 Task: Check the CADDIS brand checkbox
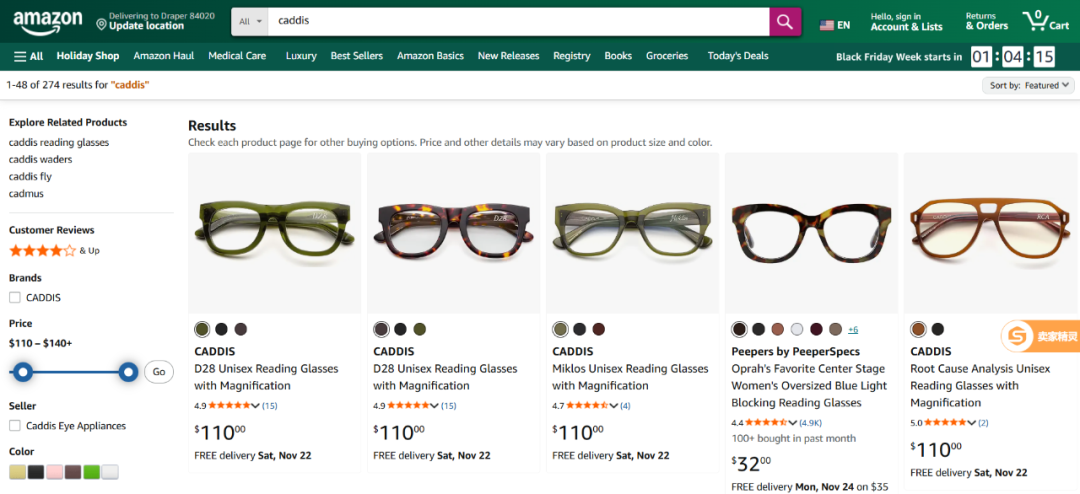pyautogui.click(x=15, y=297)
